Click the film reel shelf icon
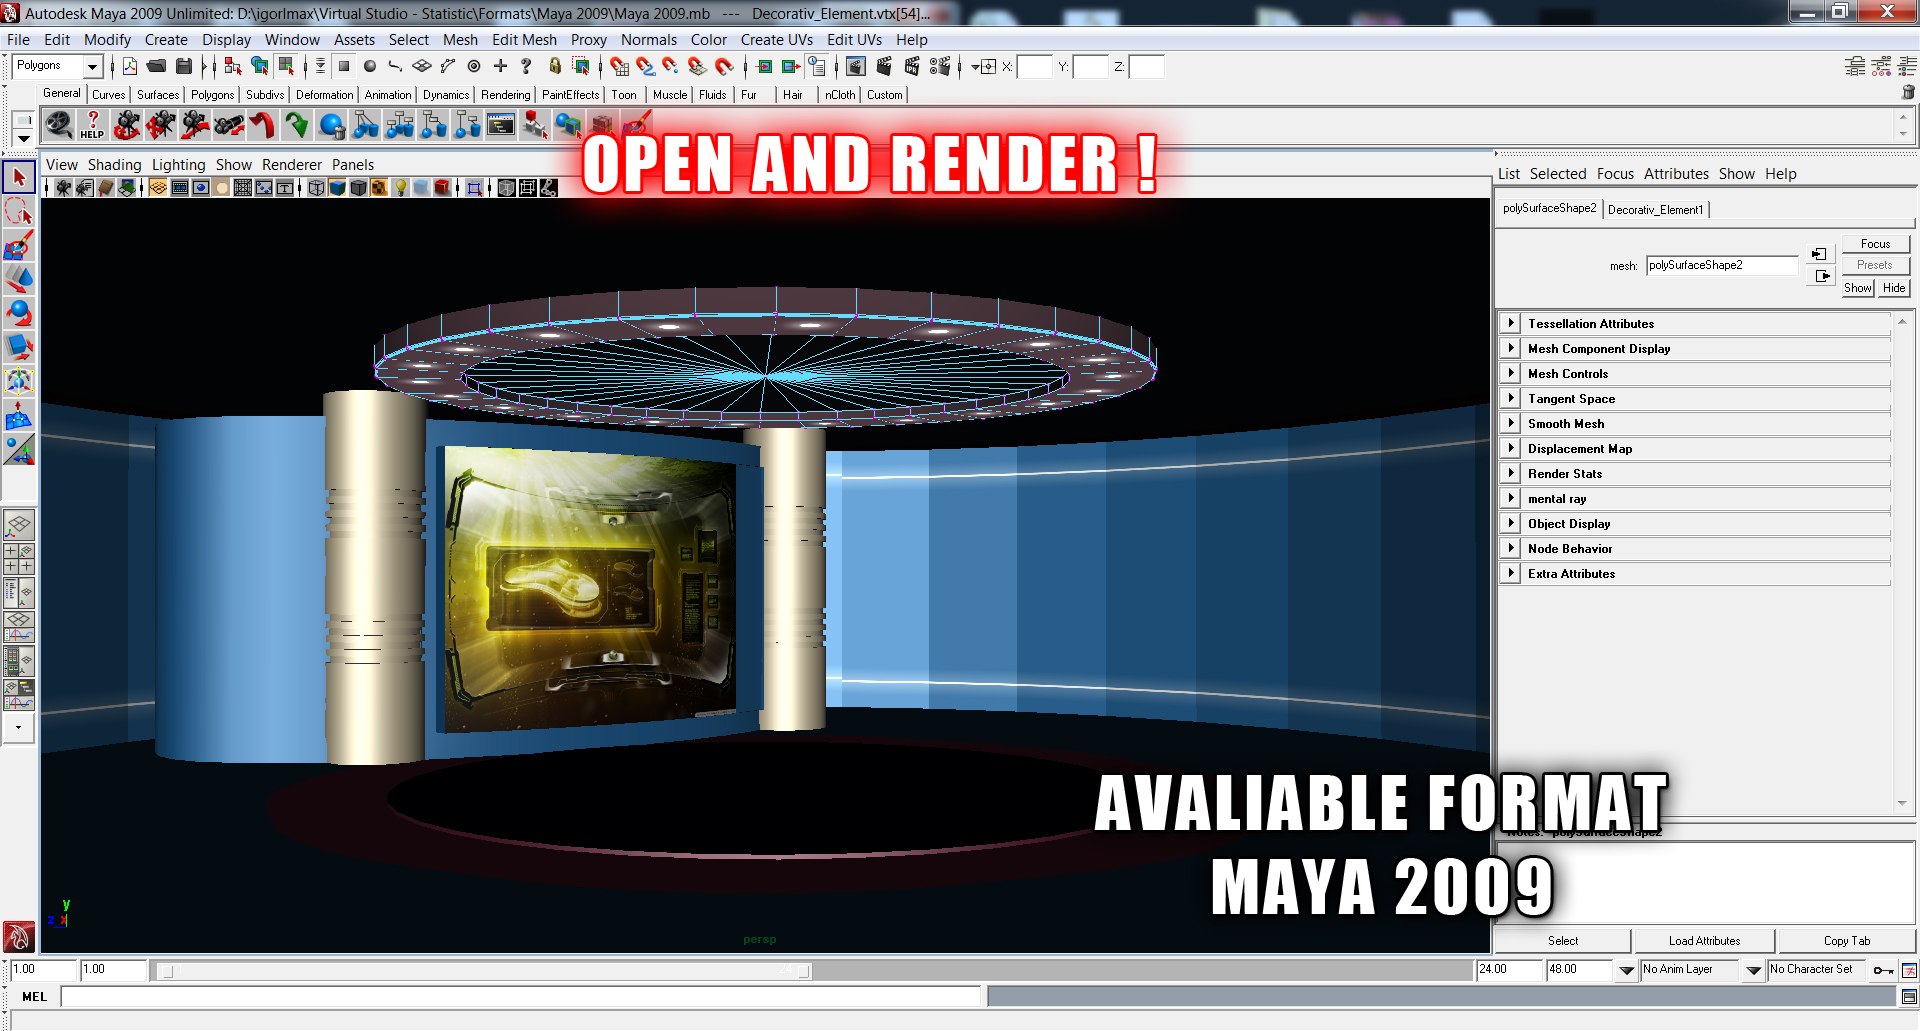The image size is (1920, 1031). coord(58,126)
